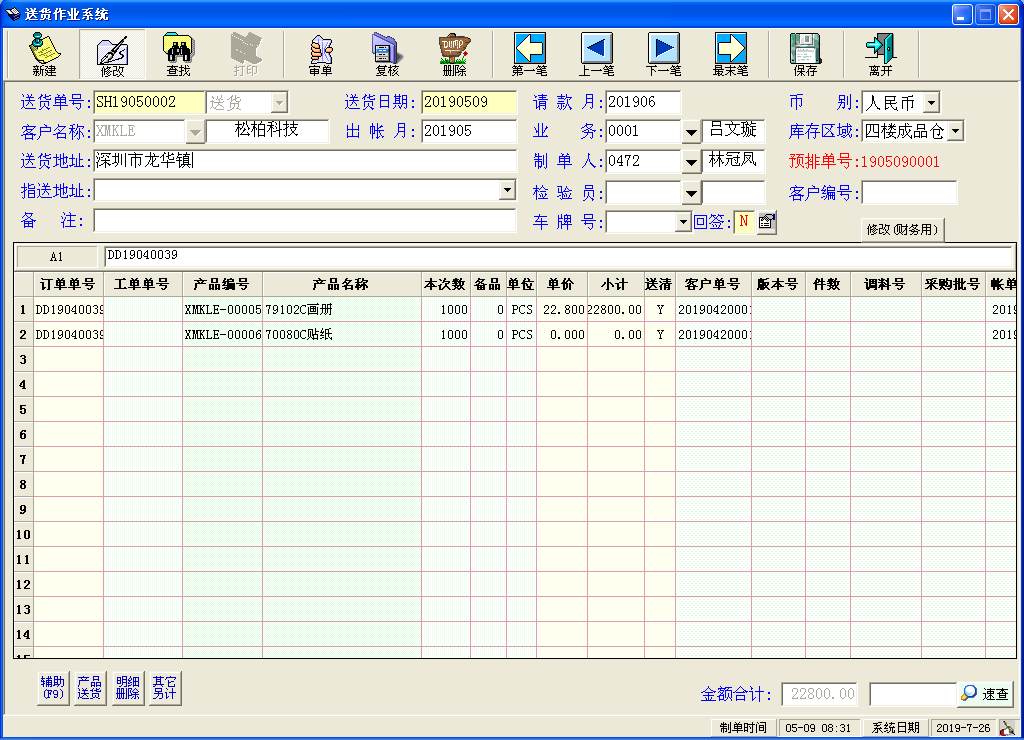1024x740 pixels.
Task: Open the 库存区域 四楼成品仓 dropdown
Action: [955, 131]
